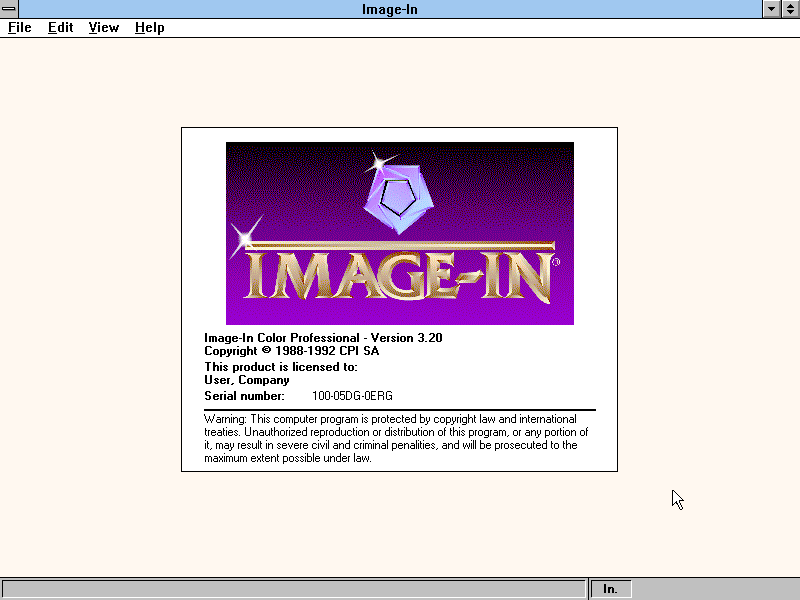800x600 pixels.
Task: Click "Image-In Color Professional - Version 3.20" text
Action: 323,338
